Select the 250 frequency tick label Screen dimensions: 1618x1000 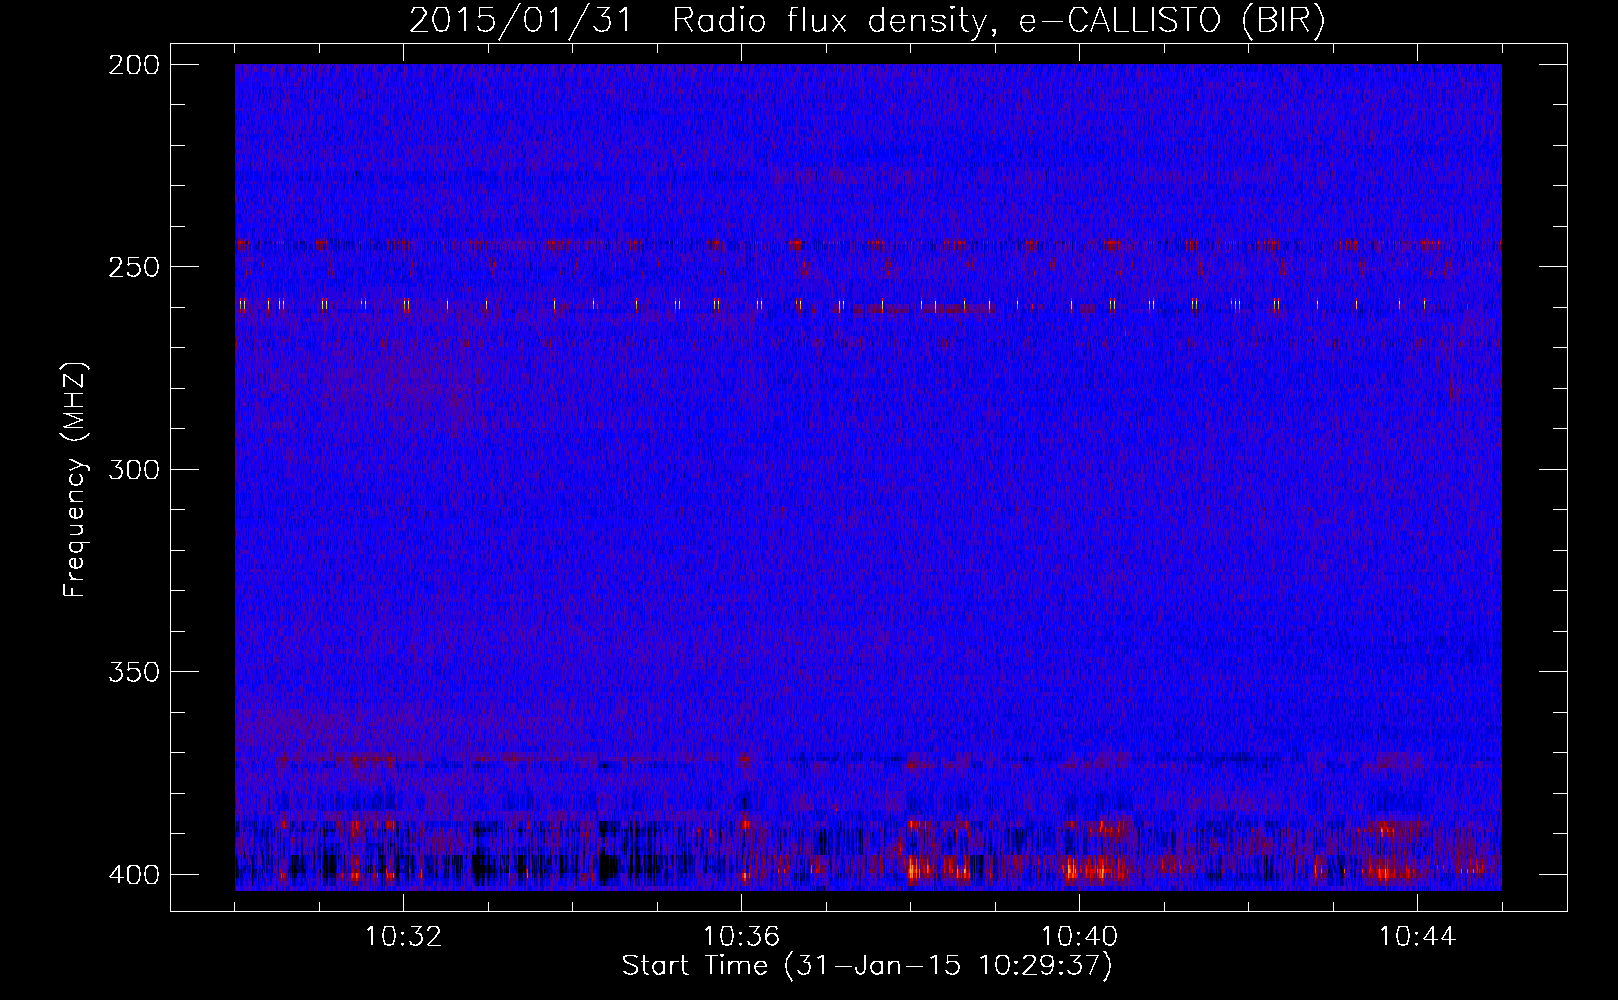[133, 267]
